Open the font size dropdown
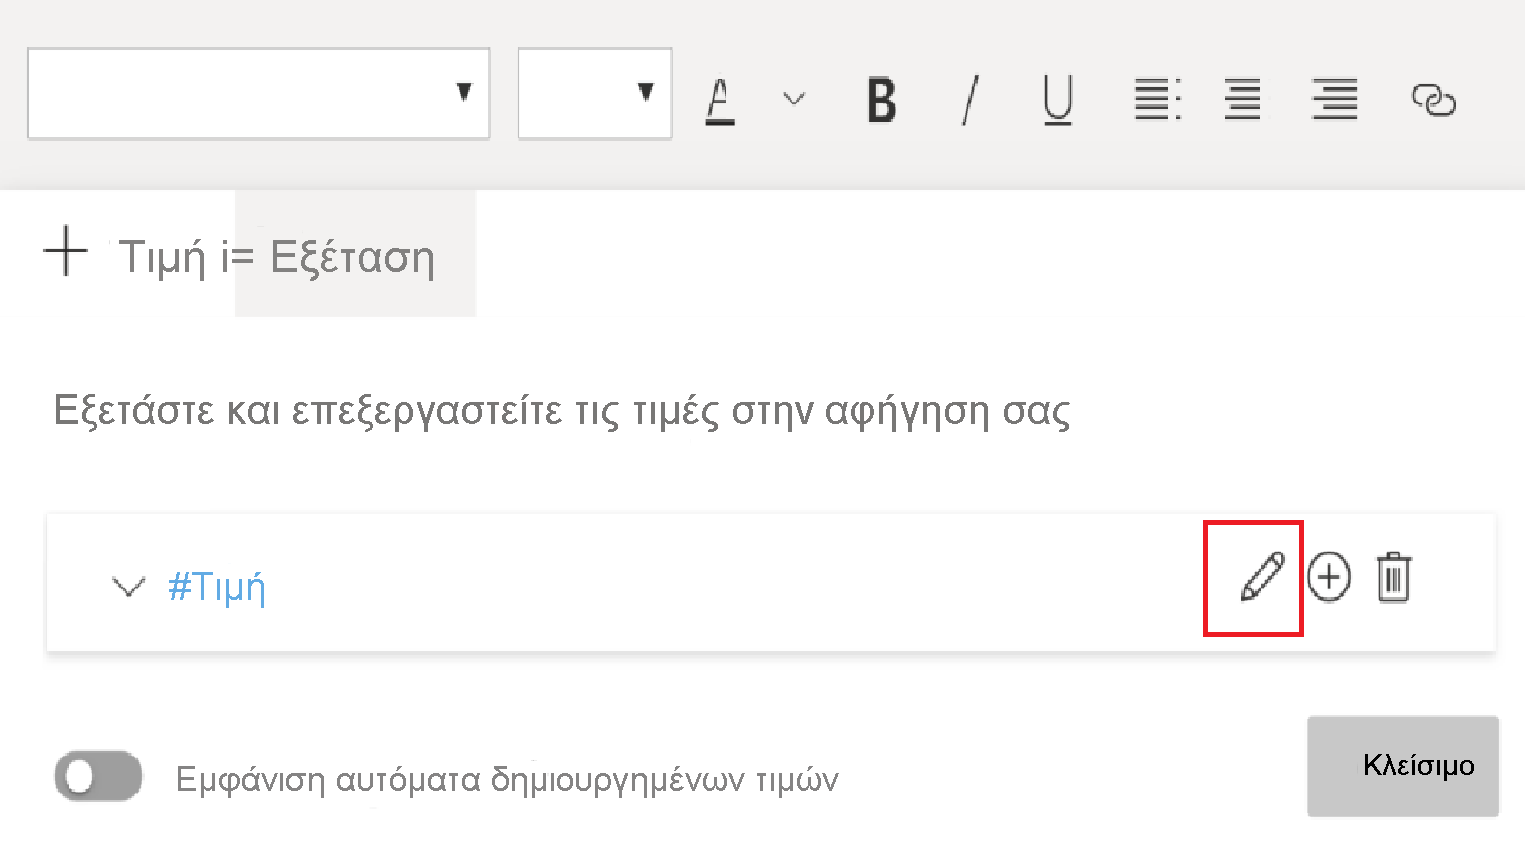Viewport: 1536px width, 864px height. (x=595, y=93)
